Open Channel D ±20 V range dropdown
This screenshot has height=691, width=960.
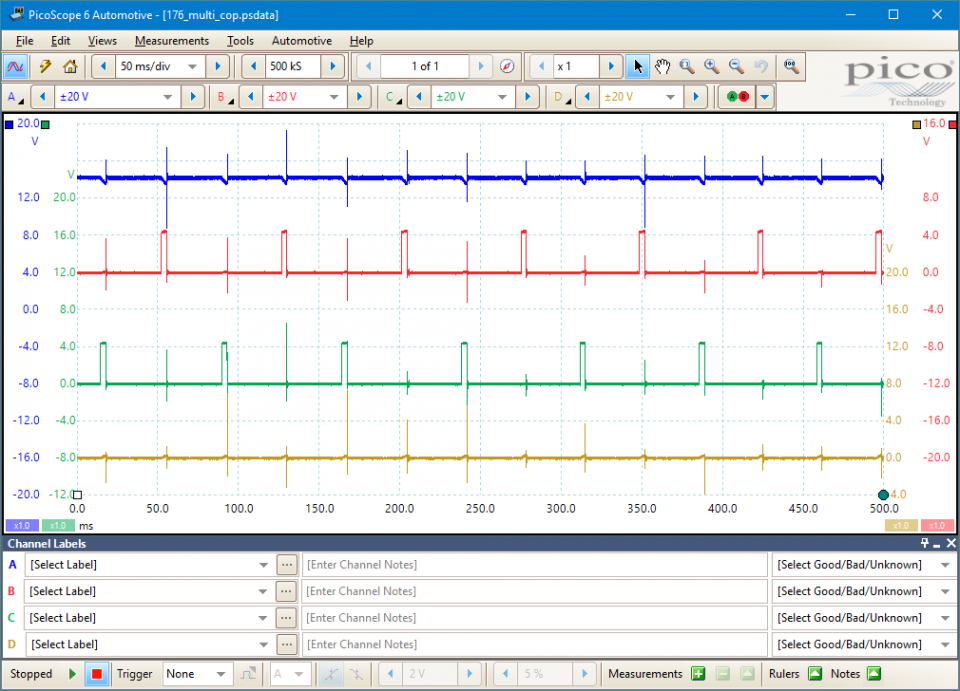670,97
